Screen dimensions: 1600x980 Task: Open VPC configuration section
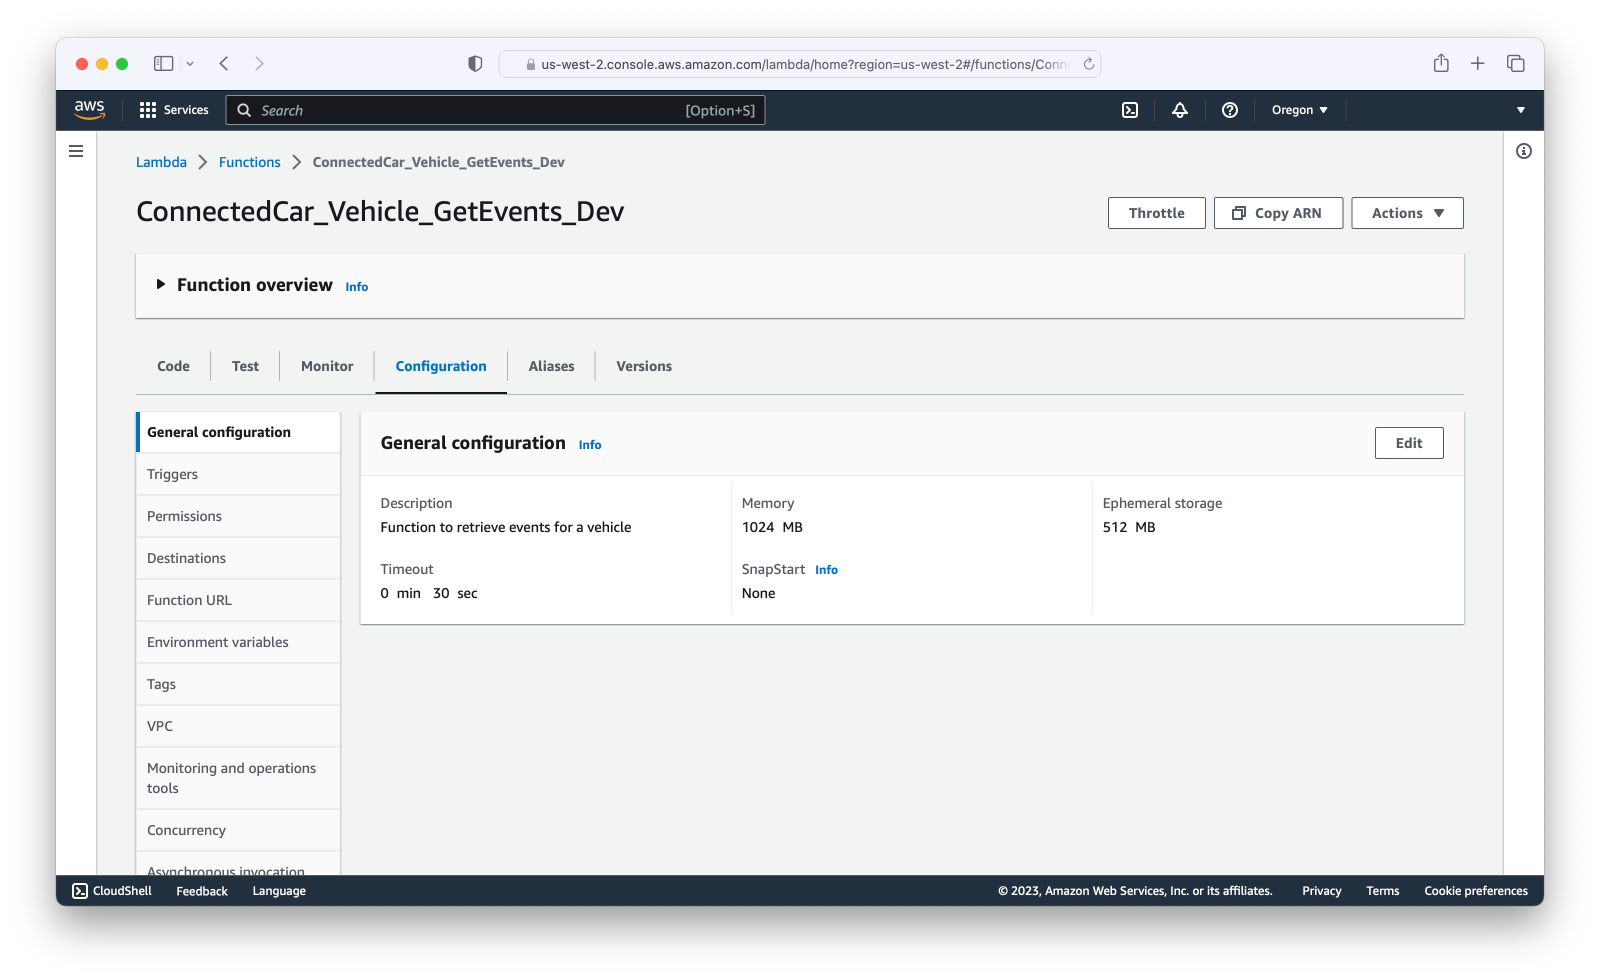tap(238, 726)
